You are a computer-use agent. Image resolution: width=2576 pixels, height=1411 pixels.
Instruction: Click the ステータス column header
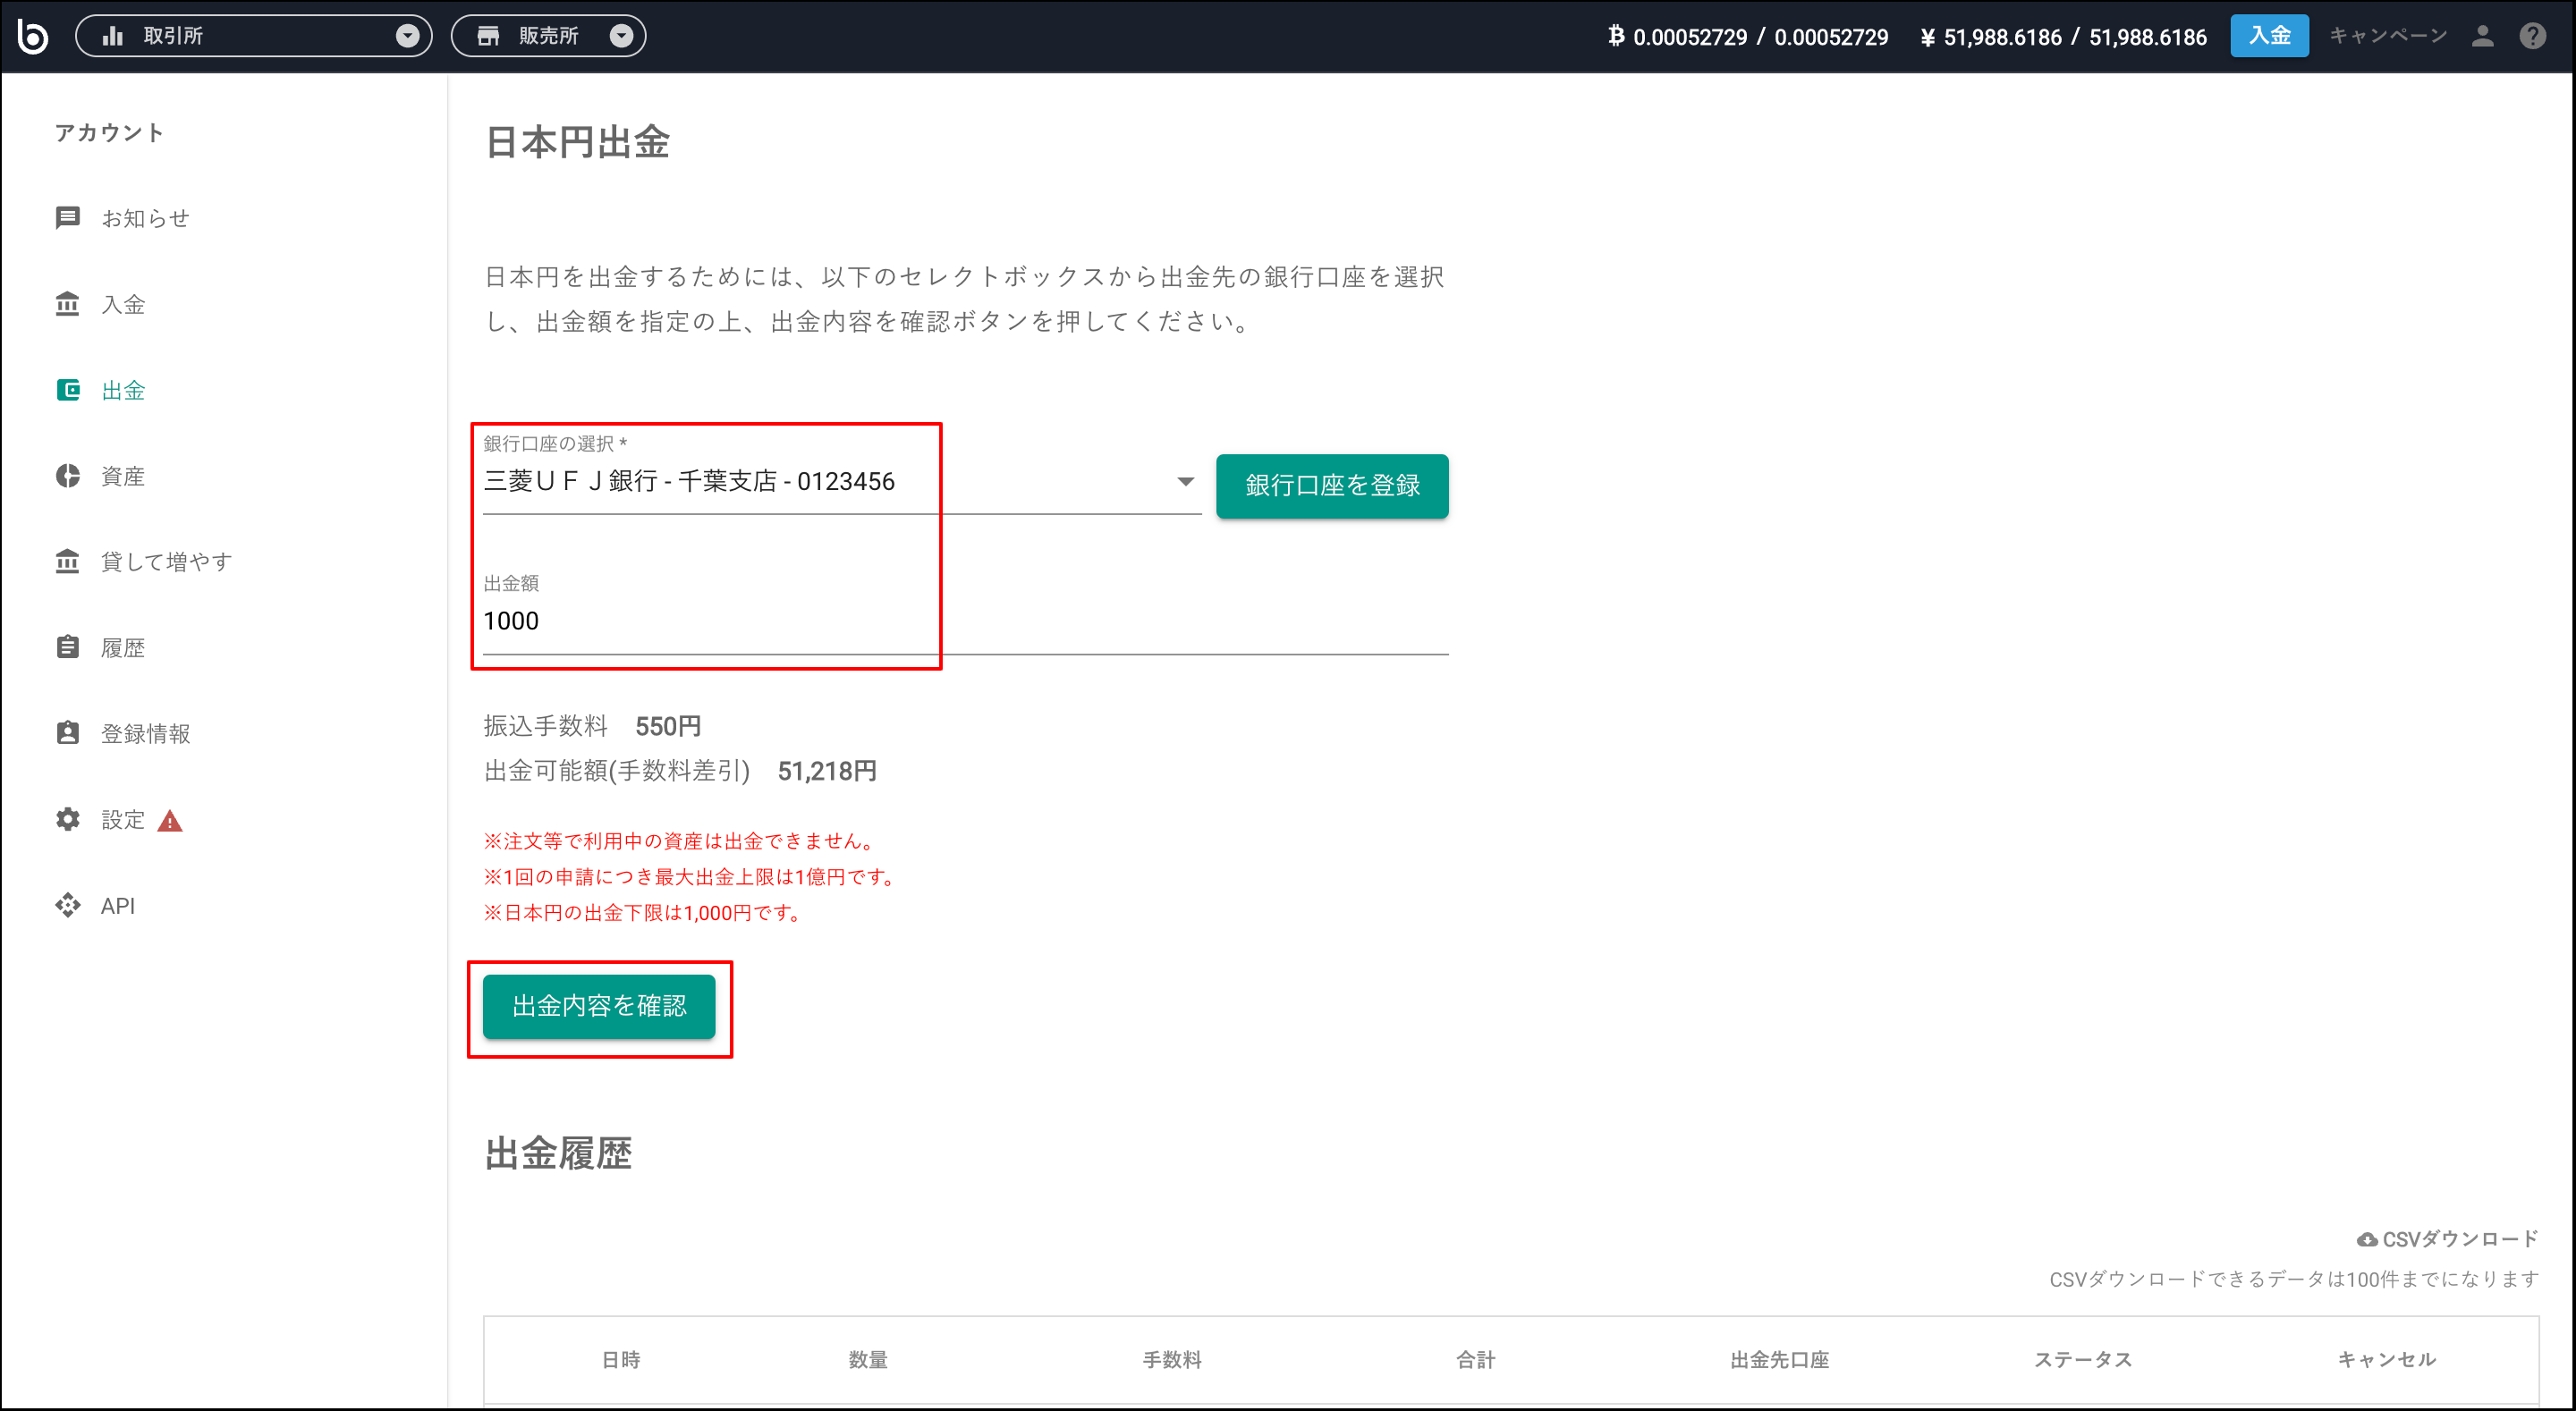(2083, 1360)
